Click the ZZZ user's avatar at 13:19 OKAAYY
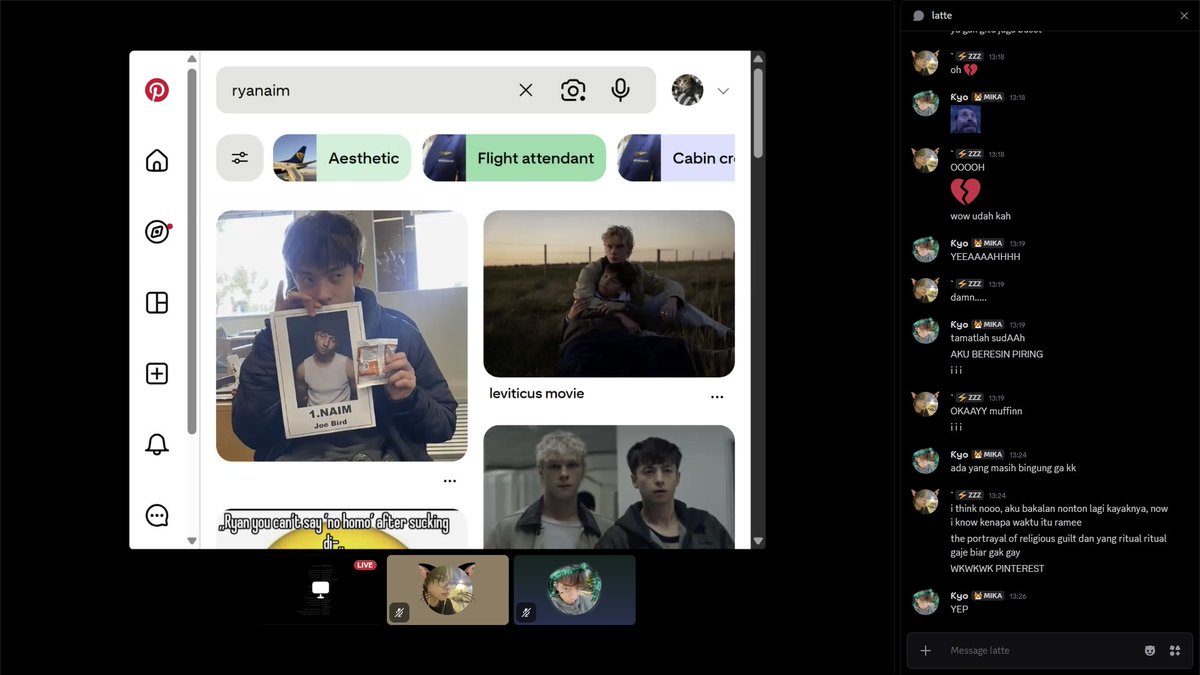This screenshot has width=1200, height=675. pyautogui.click(x=926, y=404)
